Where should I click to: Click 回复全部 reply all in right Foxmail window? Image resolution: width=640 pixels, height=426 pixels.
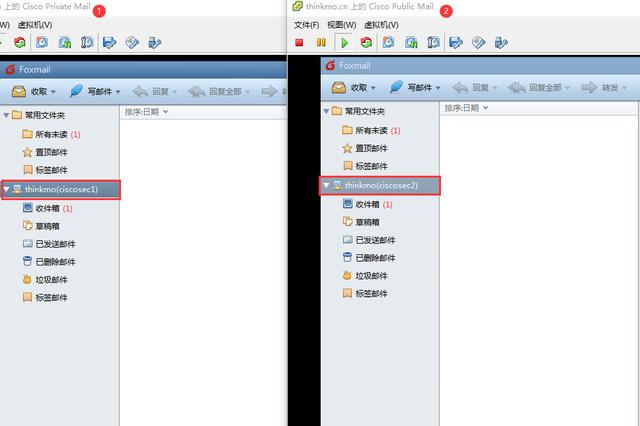pyautogui.click(x=535, y=87)
